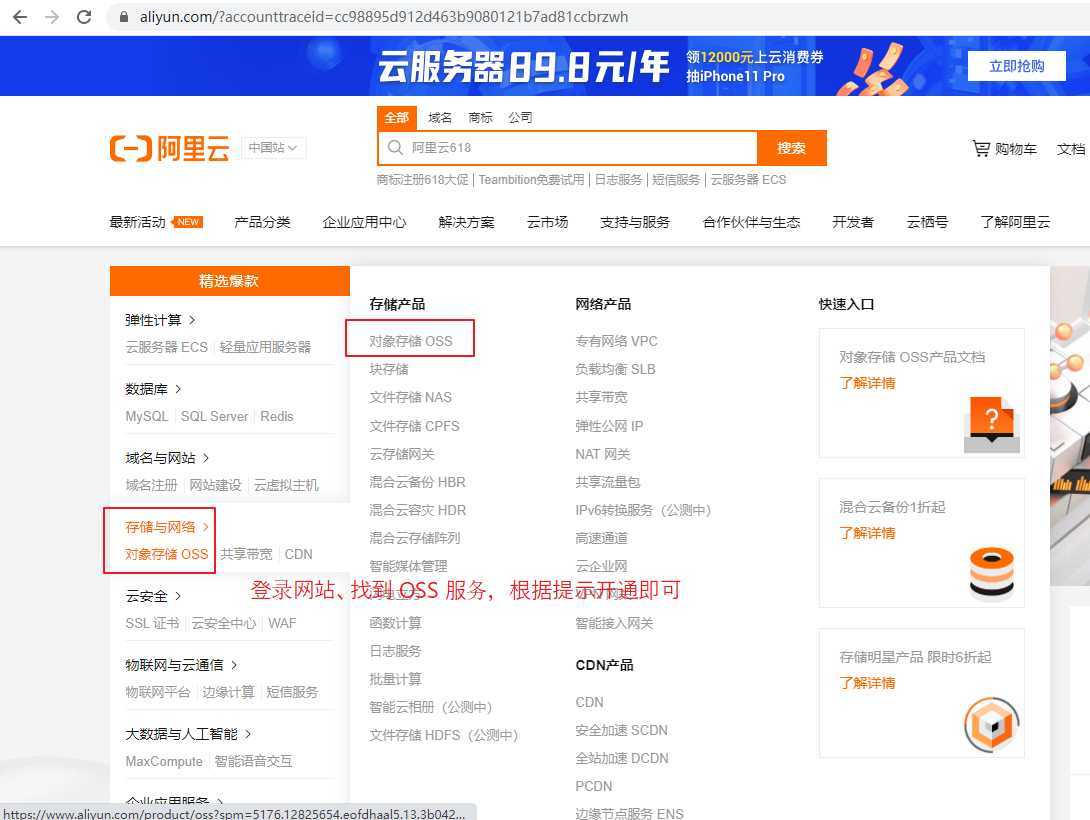Click the browser forward arrow
The width and height of the screenshot is (1090, 820).
[x=52, y=17]
